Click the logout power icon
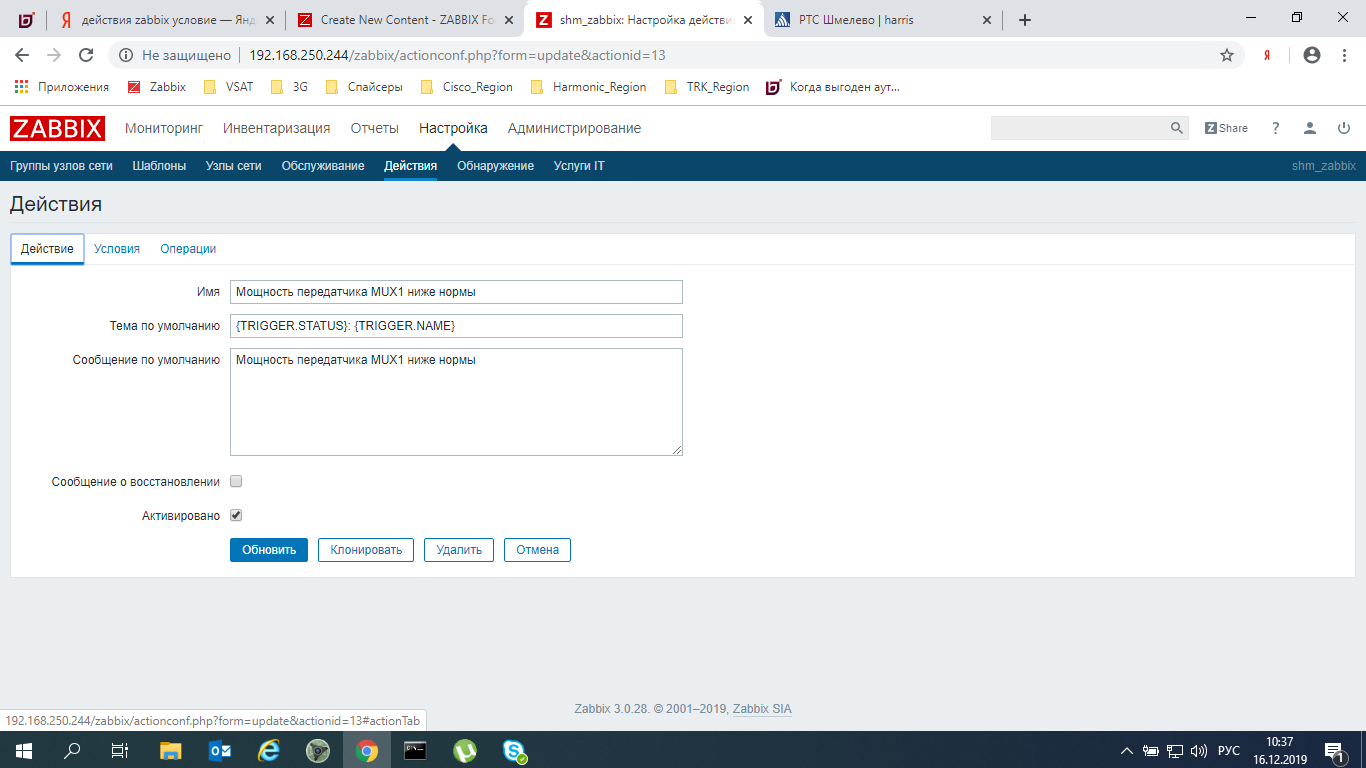The width and height of the screenshot is (1366, 768). pyautogui.click(x=1344, y=128)
